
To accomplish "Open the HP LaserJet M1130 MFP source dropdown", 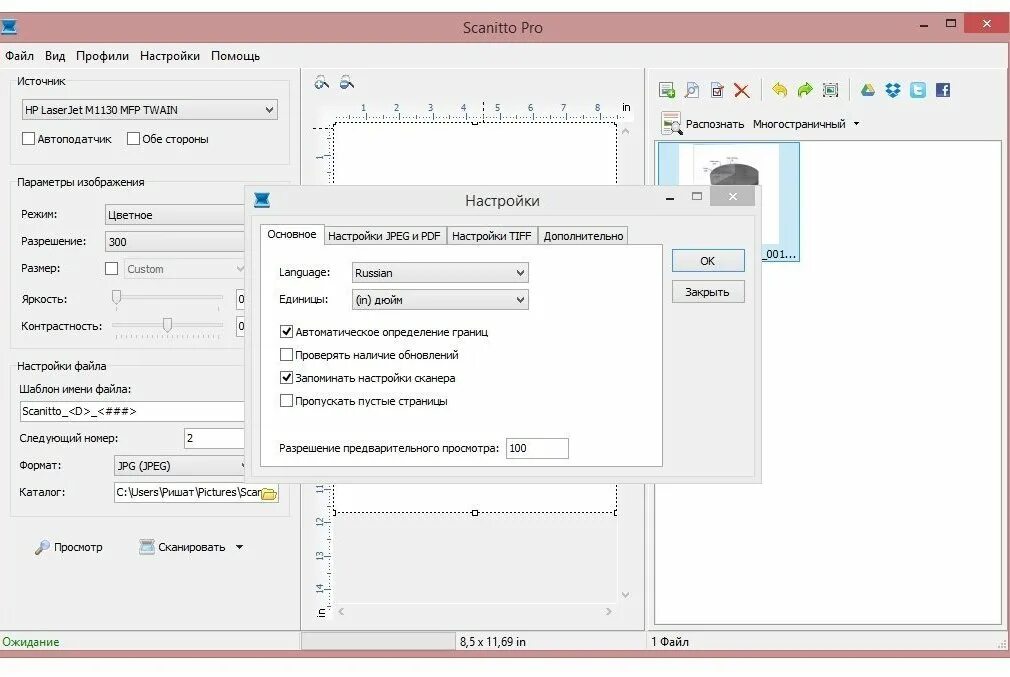I will (x=149, y=110).
